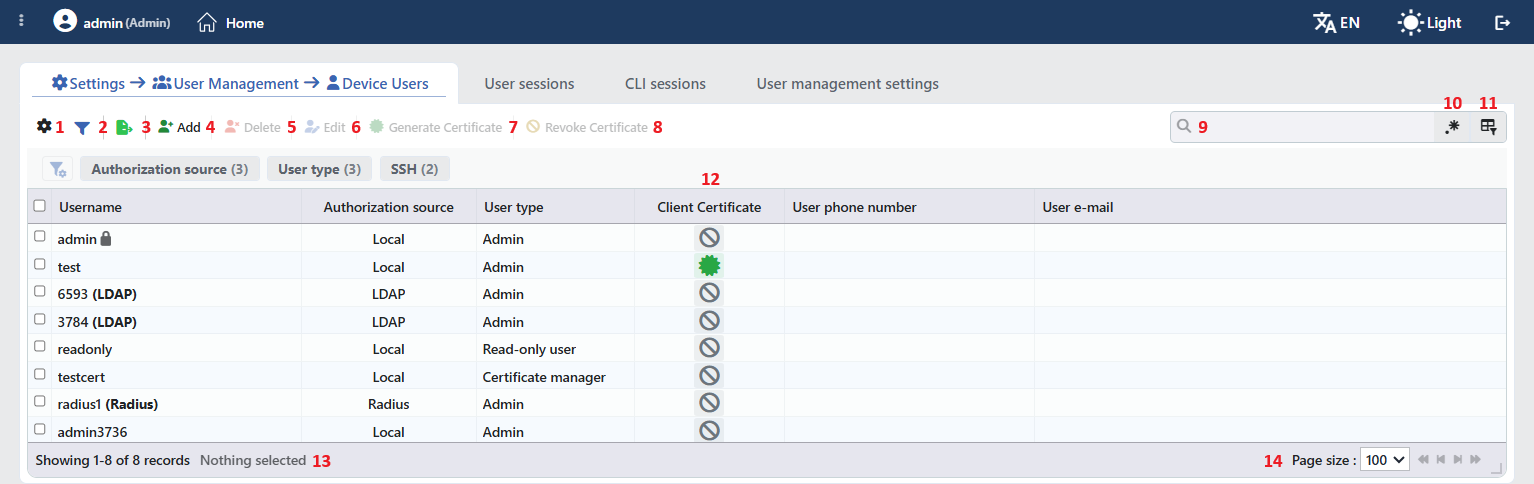
Task: Click no-certificate icon in 3784 (LDAP) row
Action: pyautogui.click(x=709, y=321)
